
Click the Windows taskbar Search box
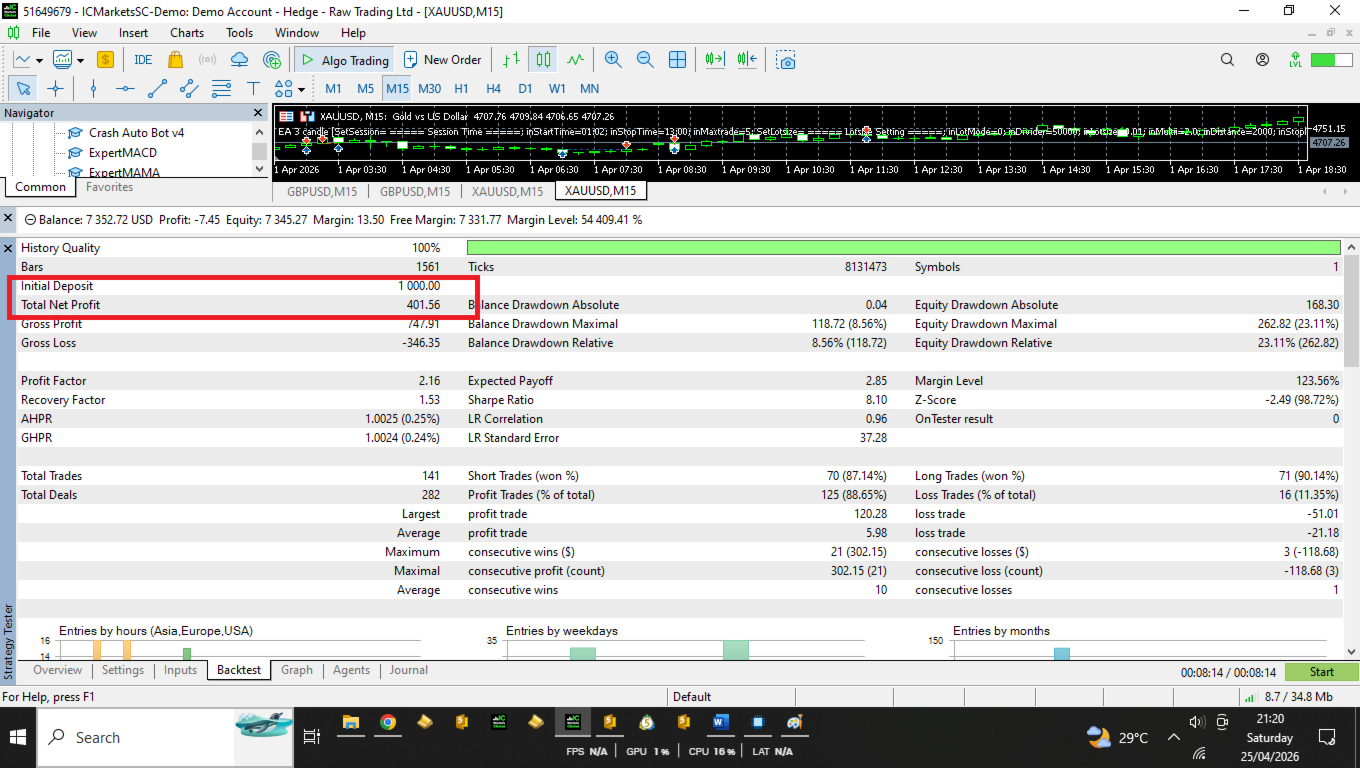click(x=135, y=738)
